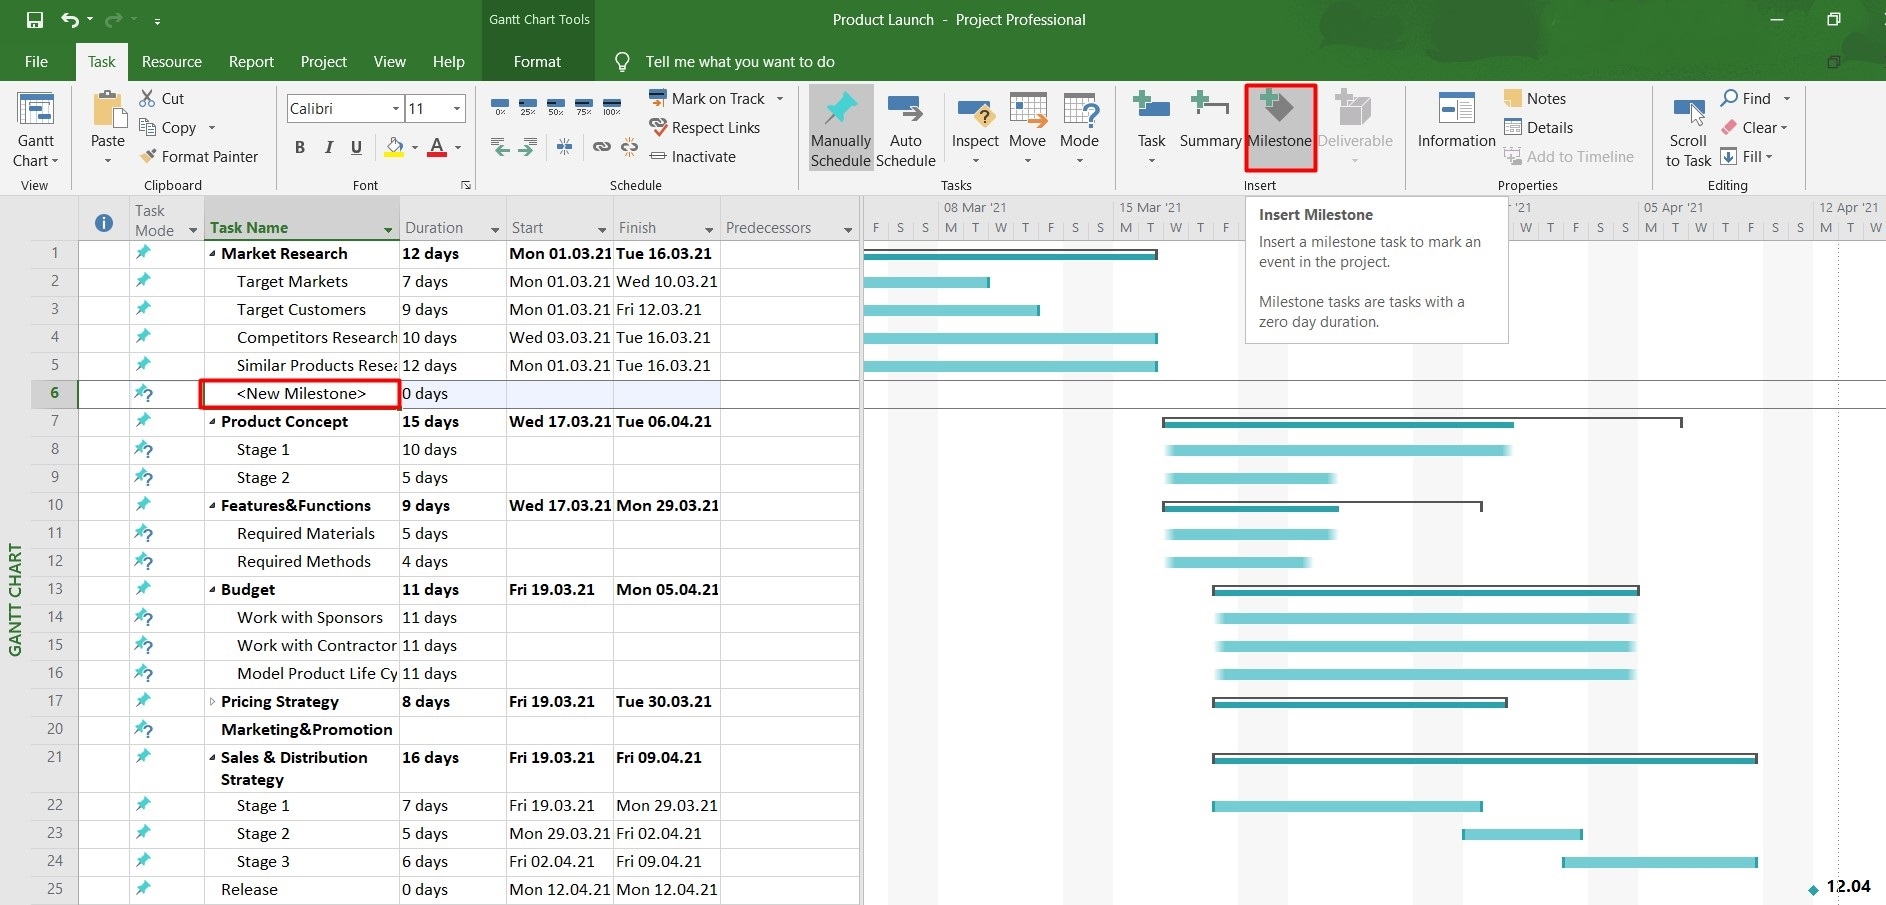Collapse the Market Research summary task
Screen dimensions: 1886x905
point(212,253)
